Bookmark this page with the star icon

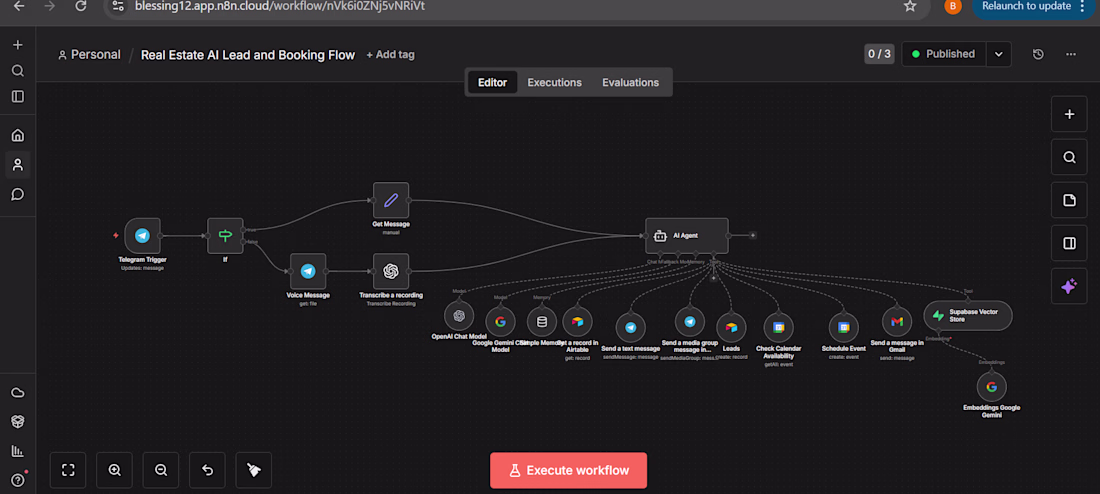click(x=910, y=6)
